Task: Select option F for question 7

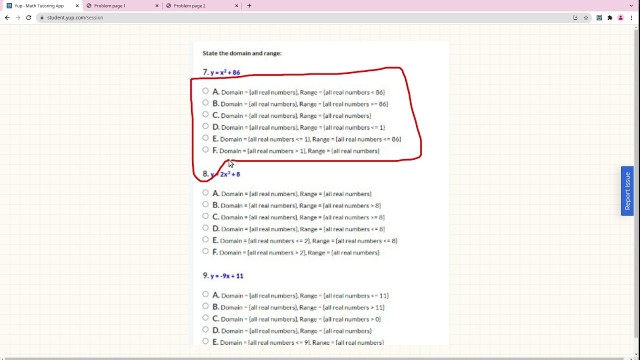Action: [x=205, y=150]
